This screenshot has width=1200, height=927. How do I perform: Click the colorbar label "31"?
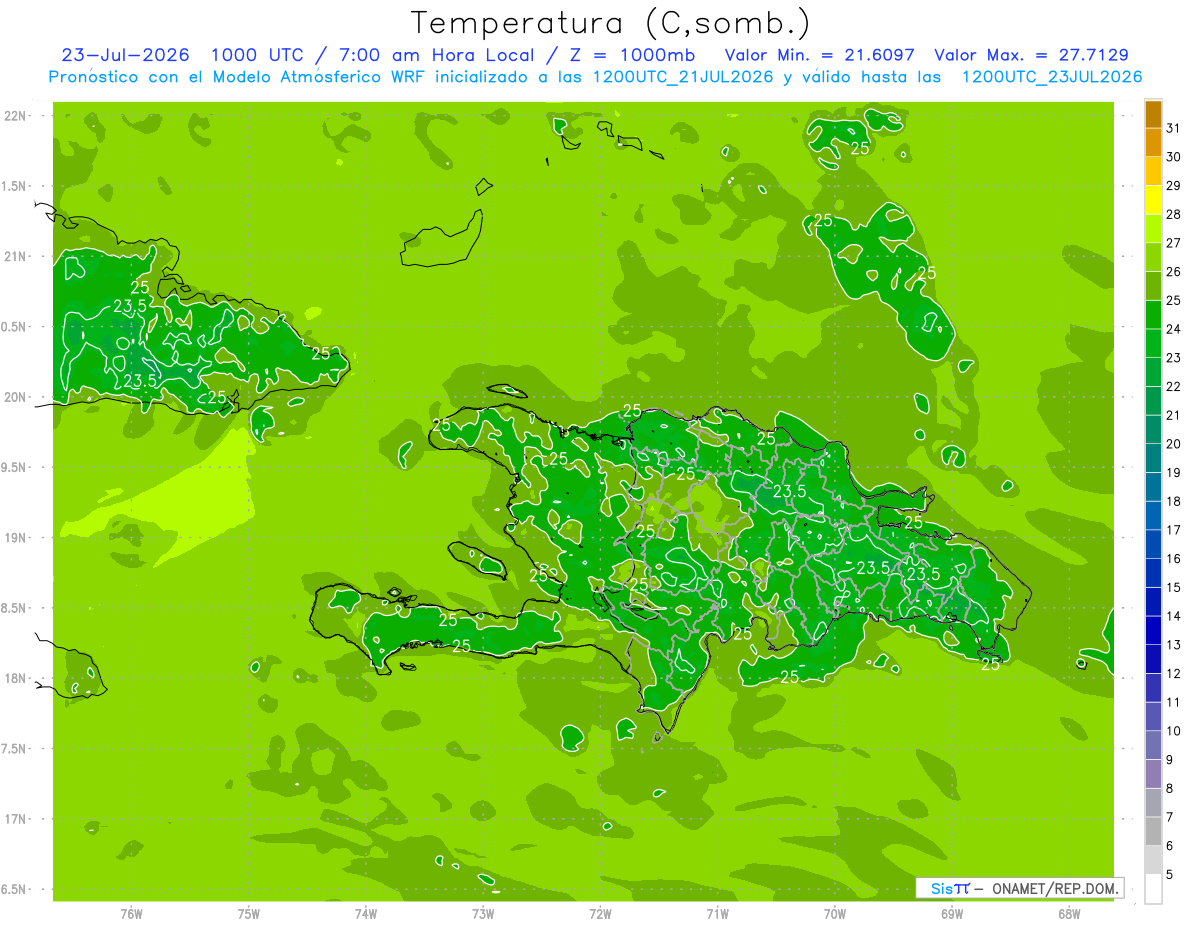click(1174, 127)
